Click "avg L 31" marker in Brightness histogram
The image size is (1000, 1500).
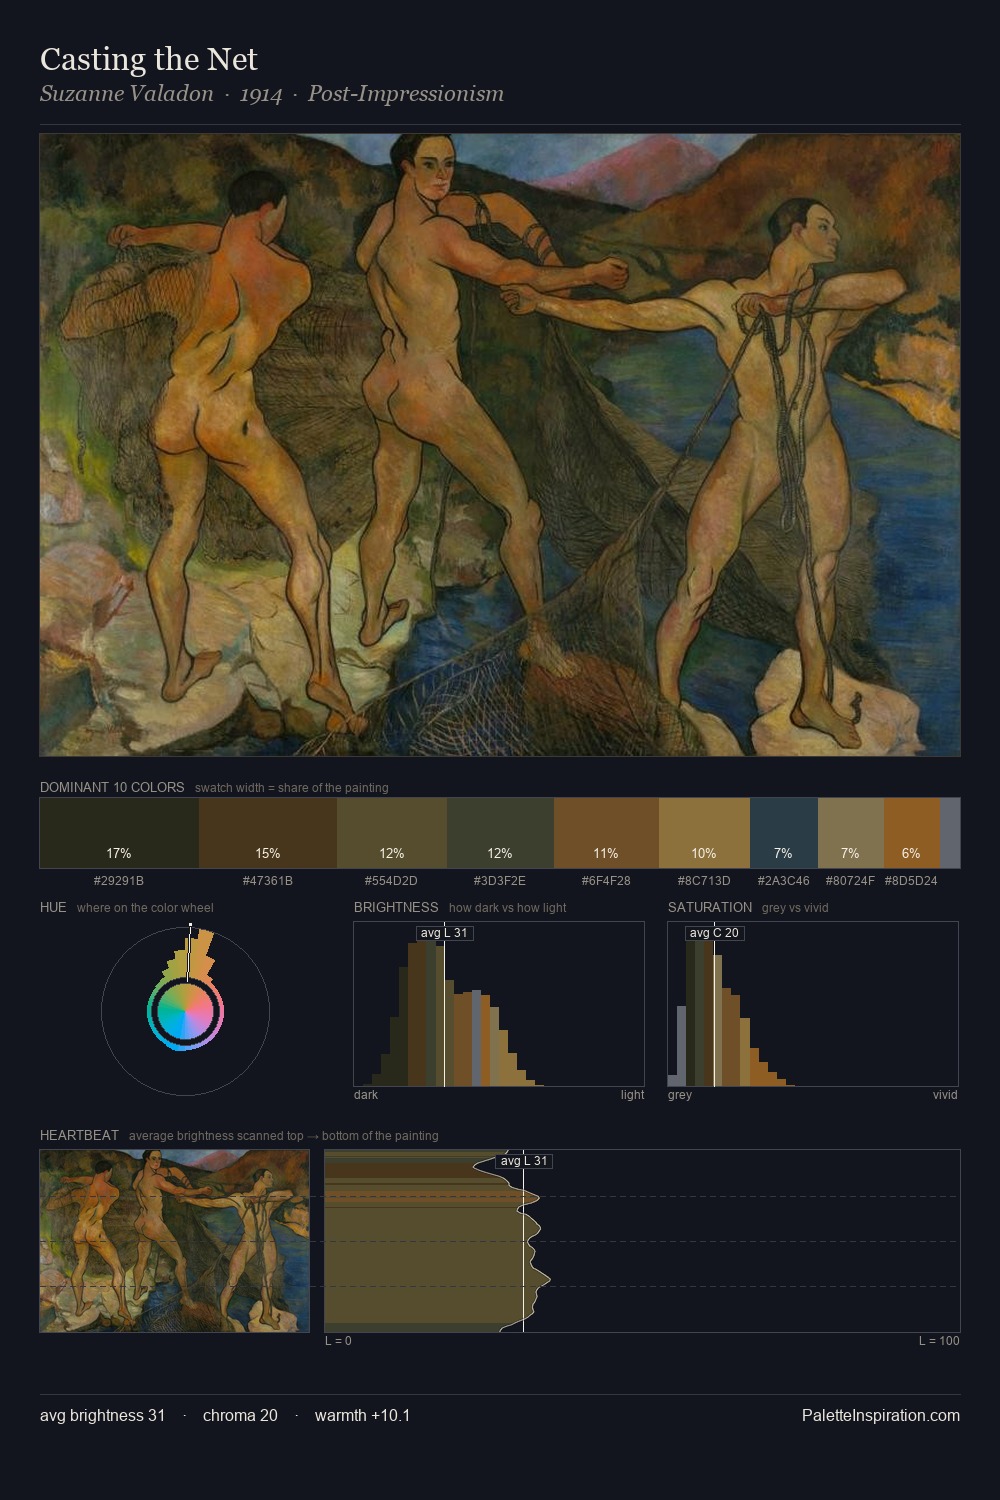(x=444, y=933)
